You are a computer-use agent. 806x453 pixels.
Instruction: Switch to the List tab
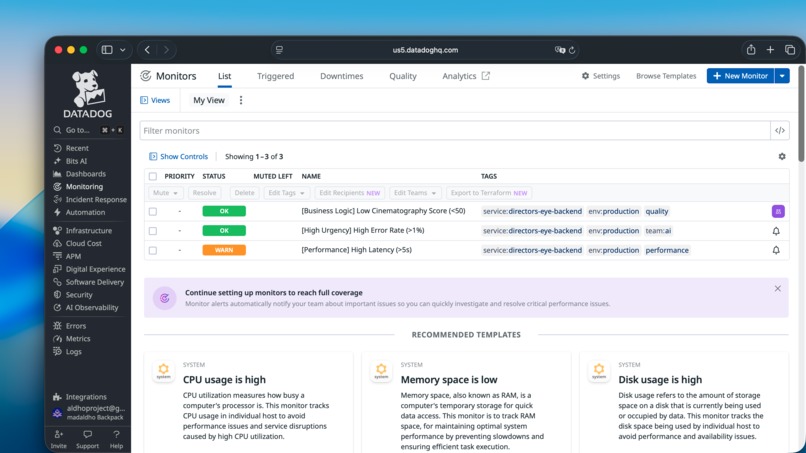[224, 76]
